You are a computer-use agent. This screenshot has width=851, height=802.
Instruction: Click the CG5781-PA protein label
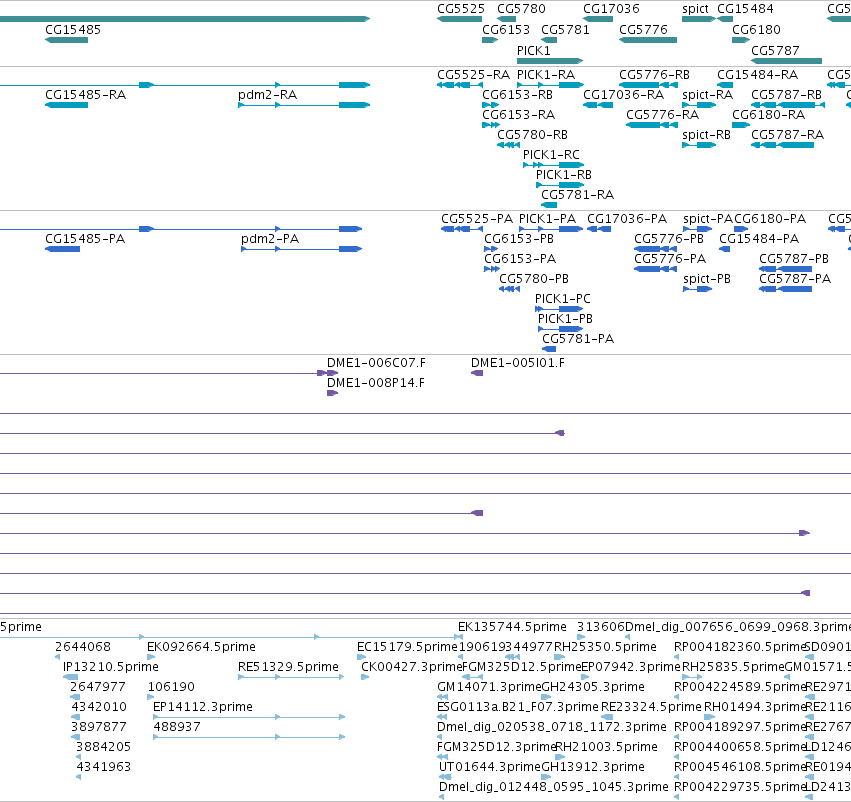(578, 339)
